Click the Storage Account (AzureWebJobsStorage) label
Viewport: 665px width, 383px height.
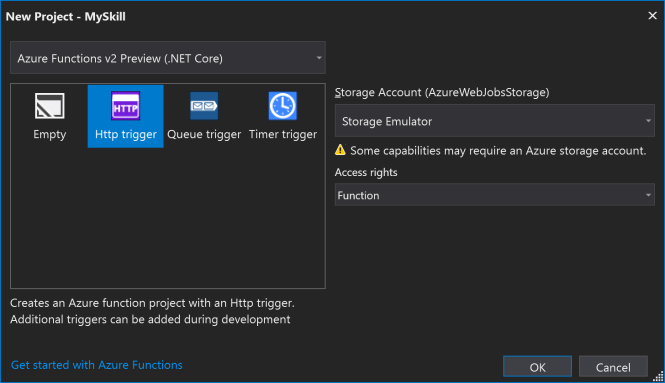click(x=442, y=92)
